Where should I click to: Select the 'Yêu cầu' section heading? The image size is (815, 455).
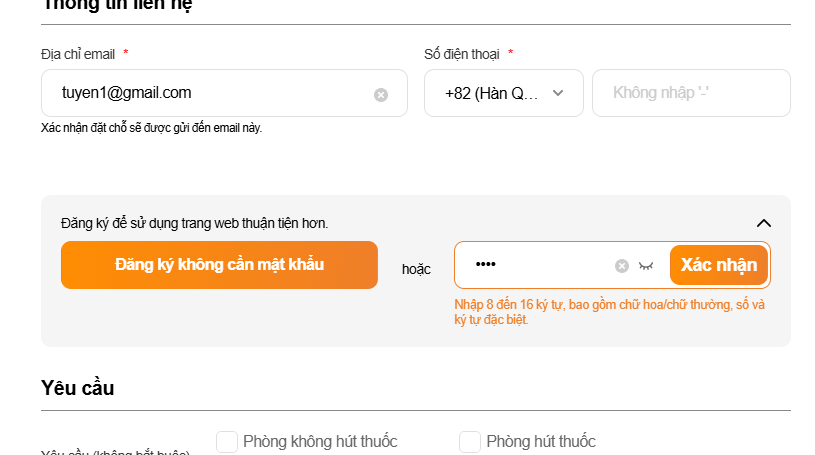point(78,388)
